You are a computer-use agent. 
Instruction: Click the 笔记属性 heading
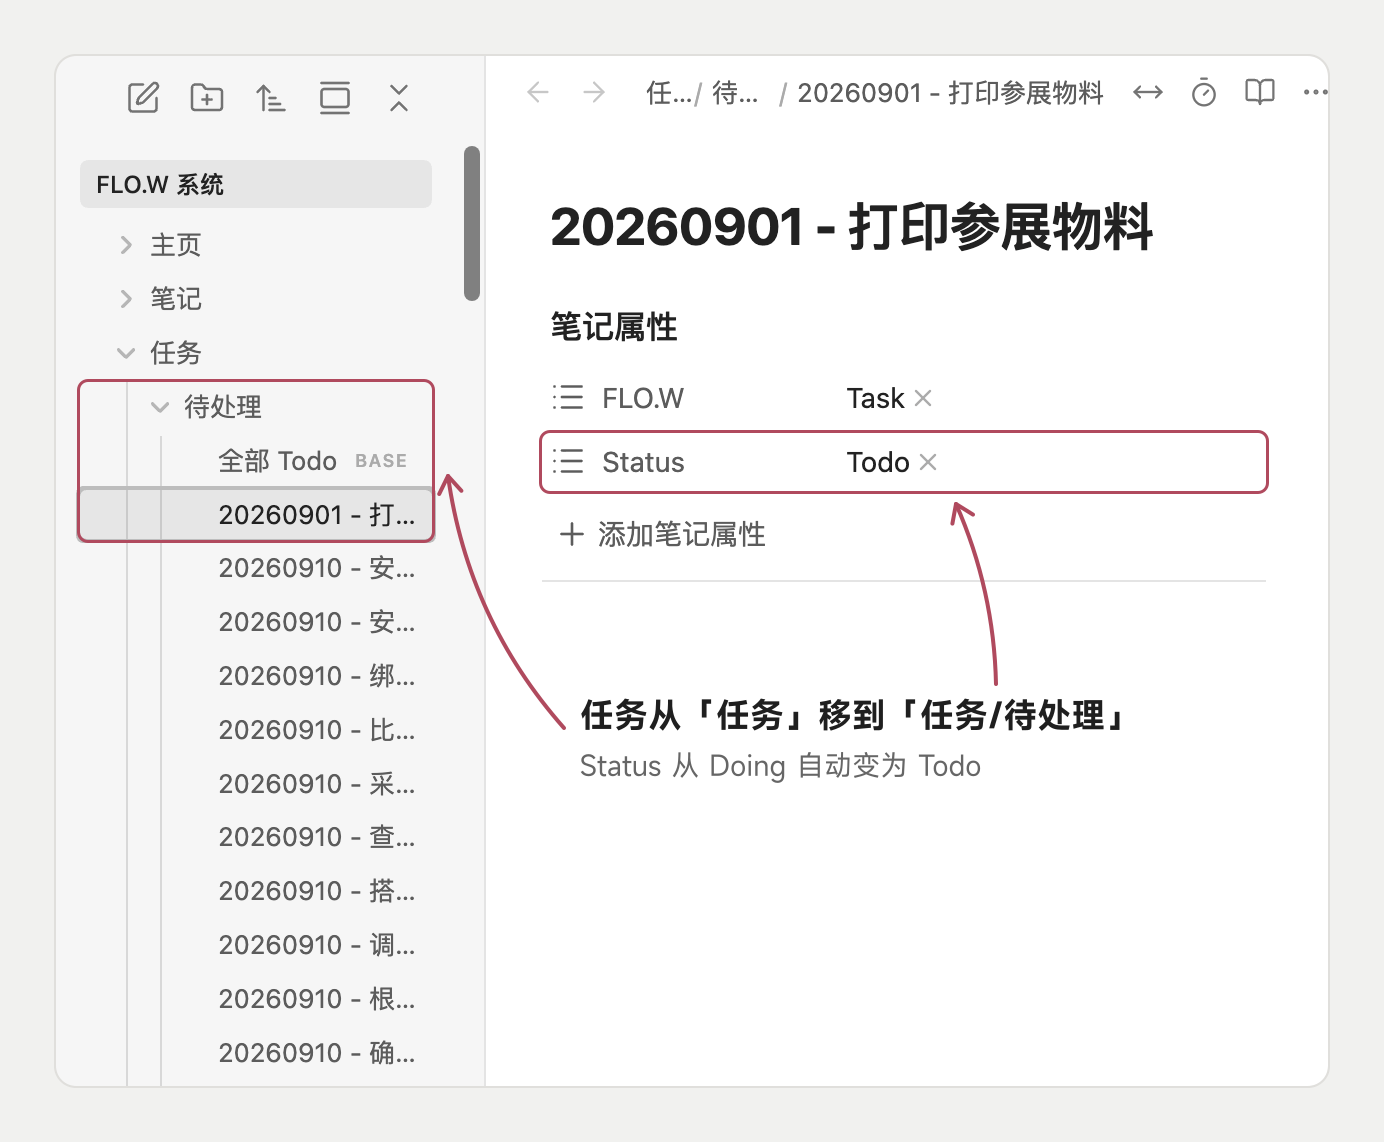pos(614,327)
